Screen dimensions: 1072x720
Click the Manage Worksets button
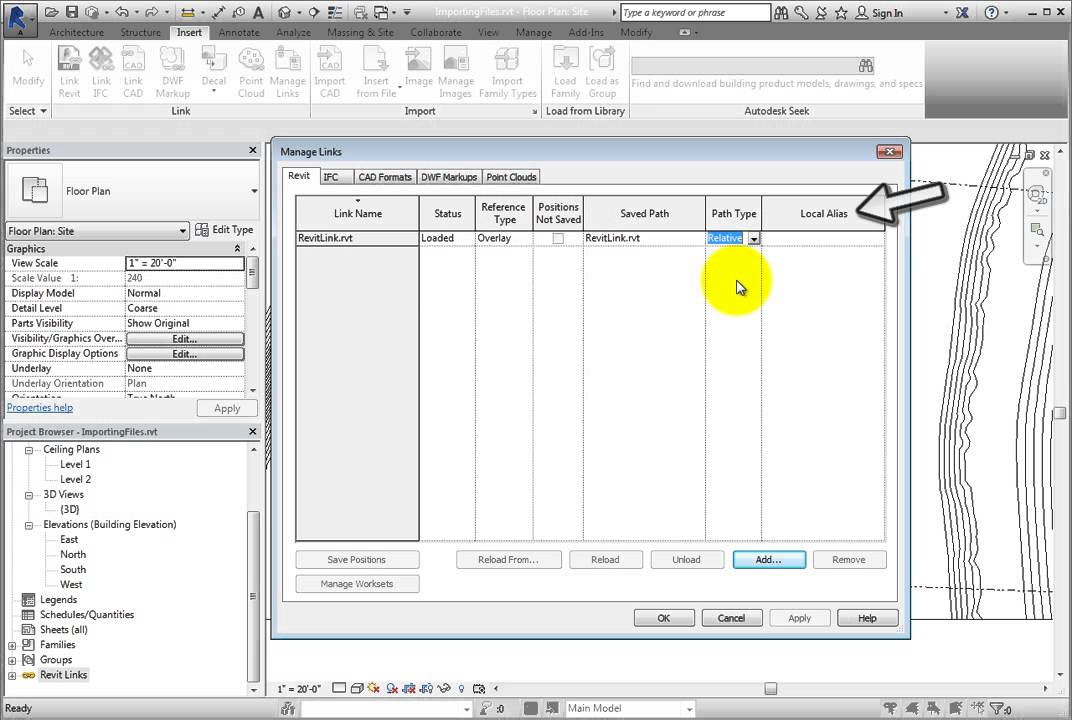pyautogui.click(x=357, y=584)
